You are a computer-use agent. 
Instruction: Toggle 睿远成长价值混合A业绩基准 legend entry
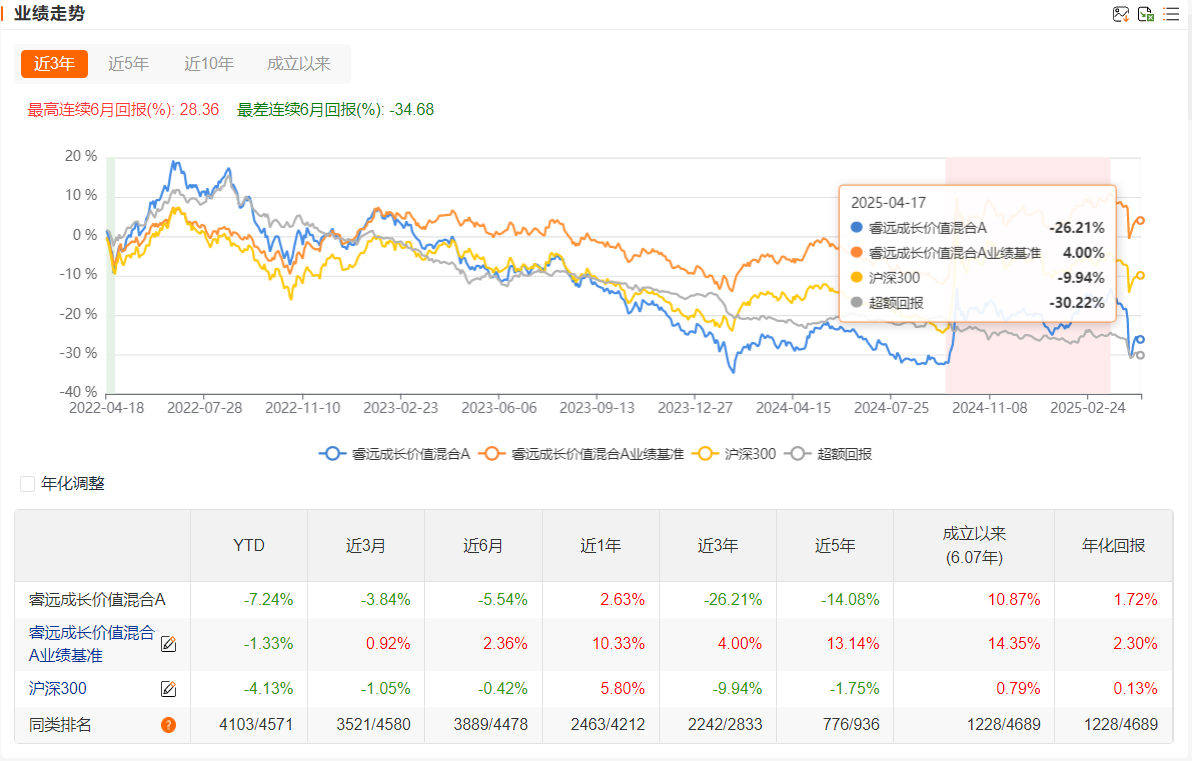coord(582,454)
